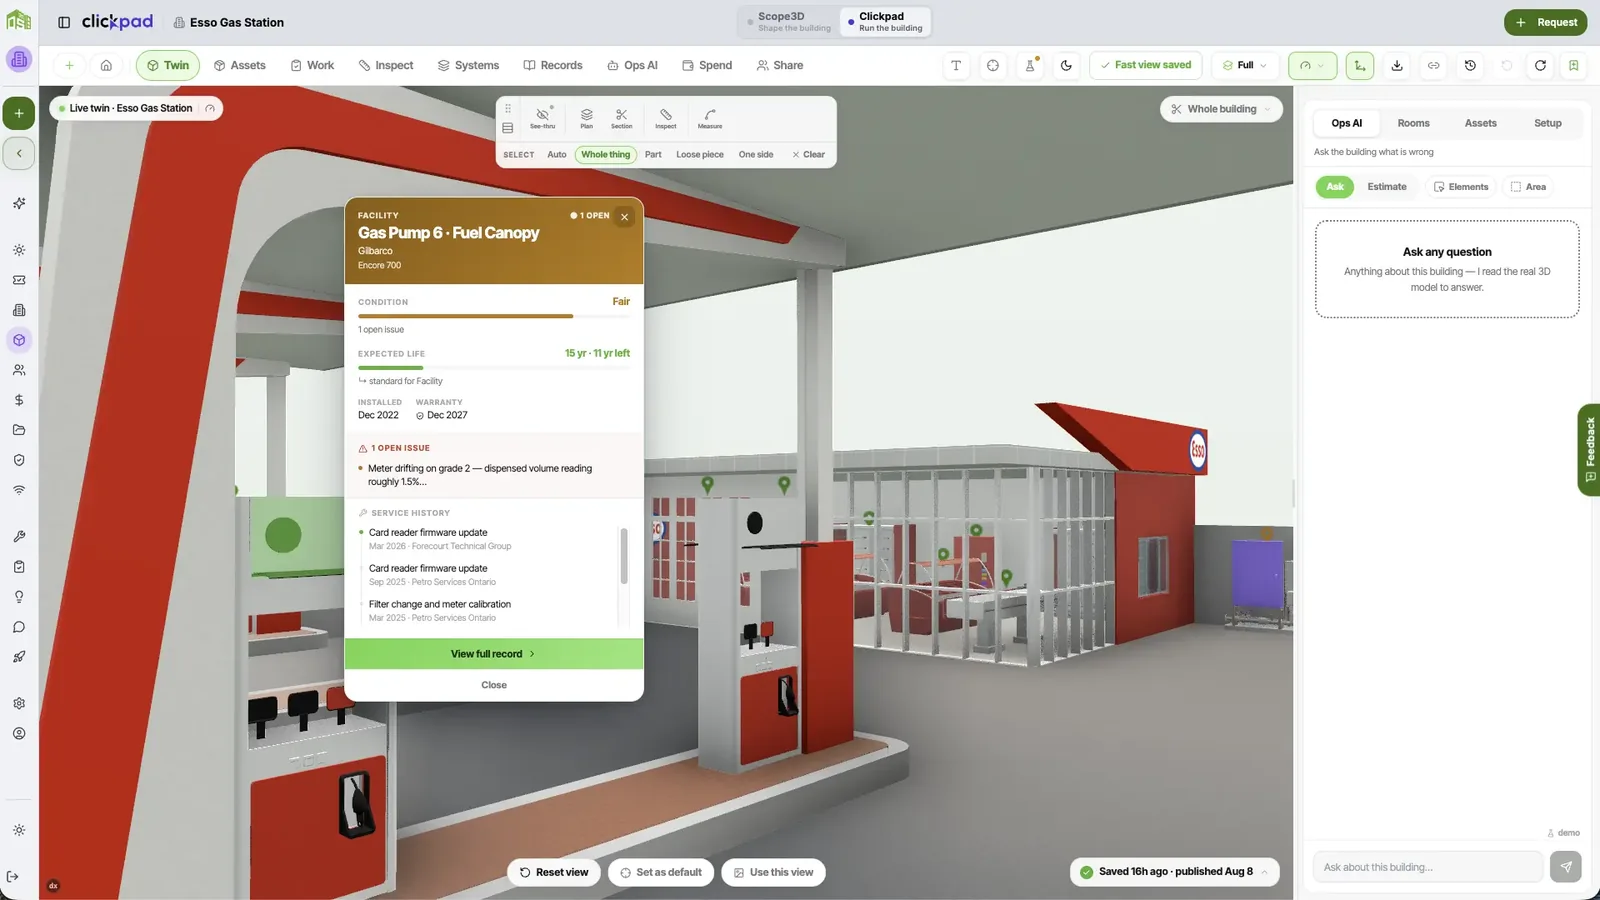The image size is (1600, 900).
Task: Clear the current selection
Action: pos(808,155)
